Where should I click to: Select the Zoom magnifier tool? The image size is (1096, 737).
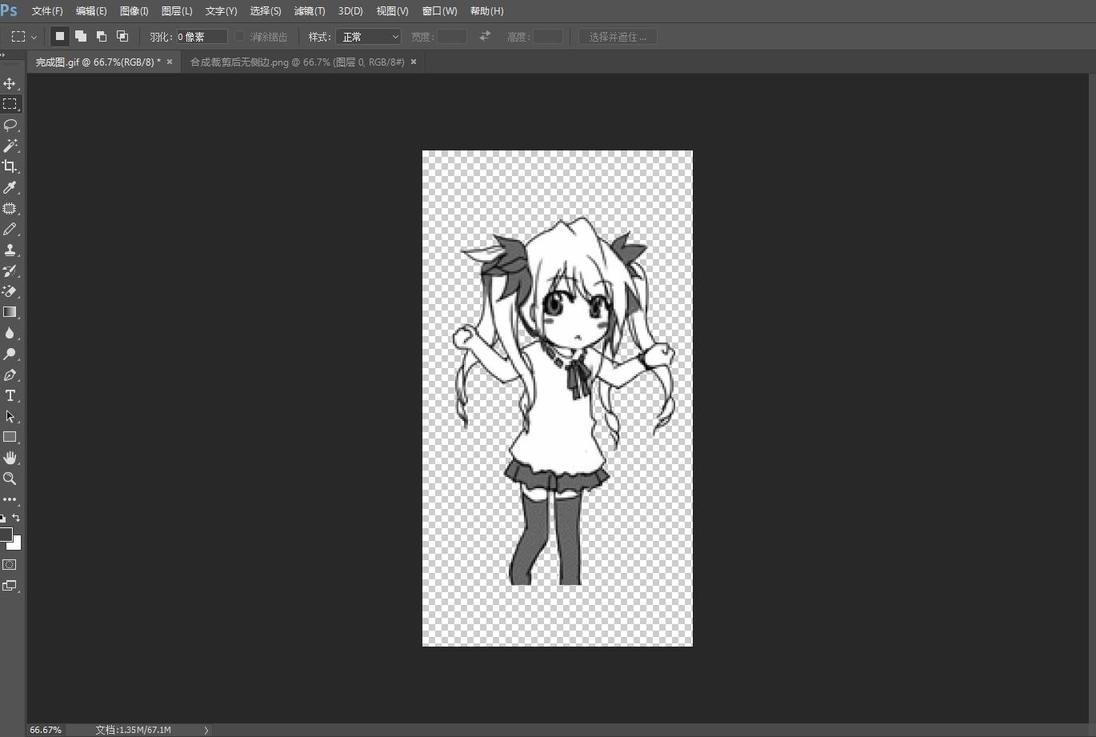(10, 479)
